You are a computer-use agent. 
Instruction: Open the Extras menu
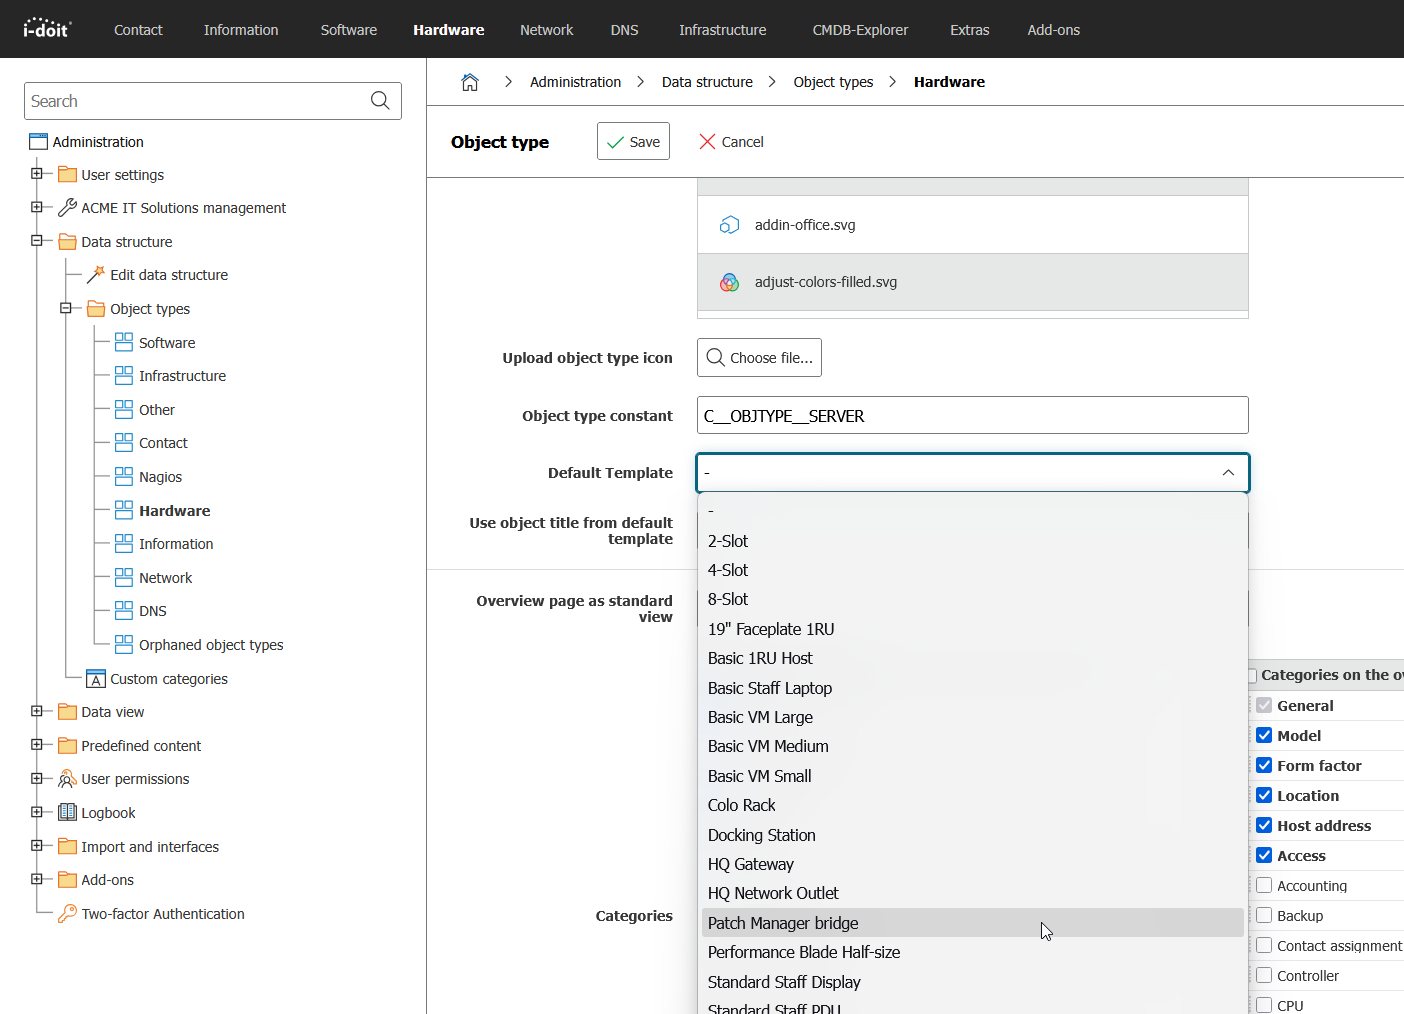(969, 30)
